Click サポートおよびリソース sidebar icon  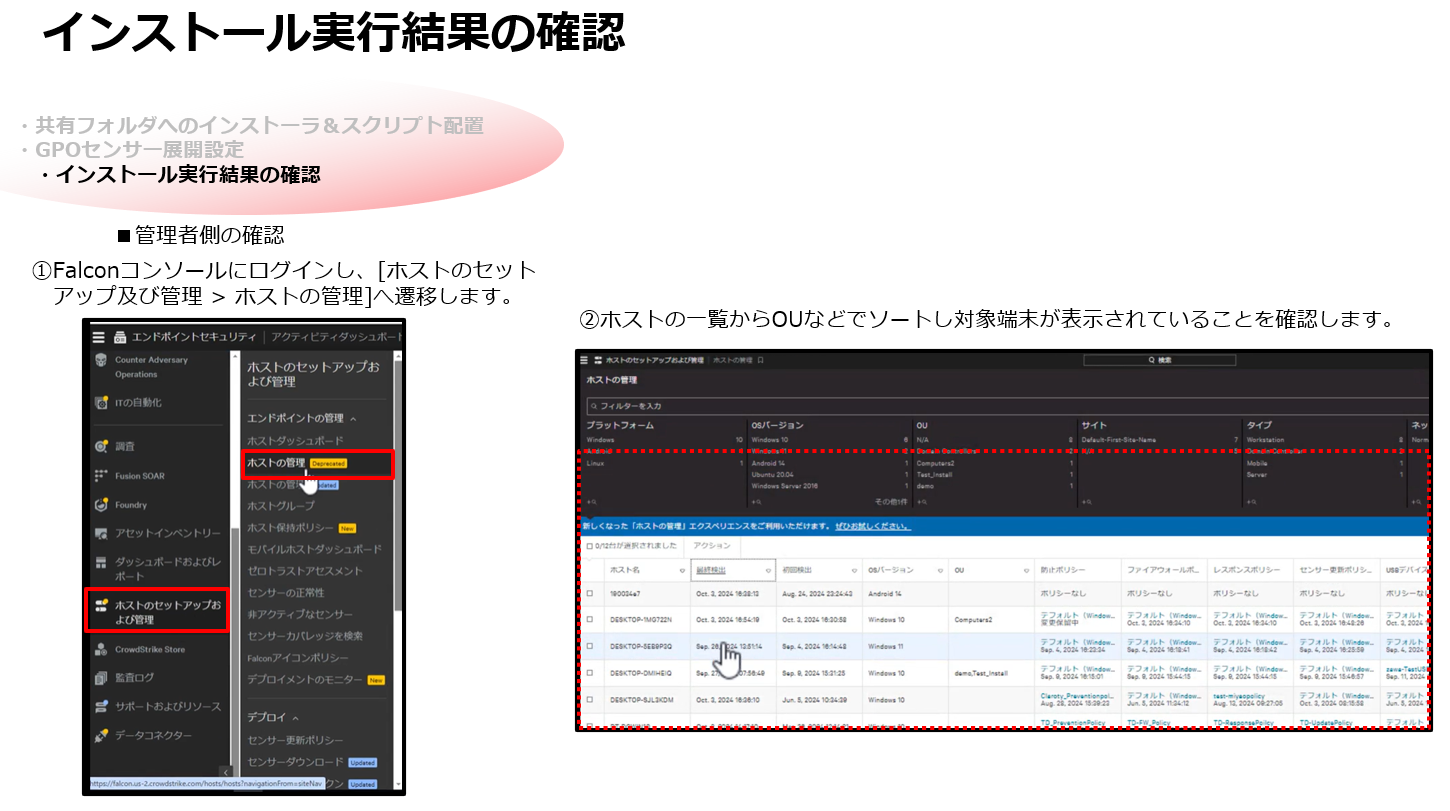tap(101, 707)
